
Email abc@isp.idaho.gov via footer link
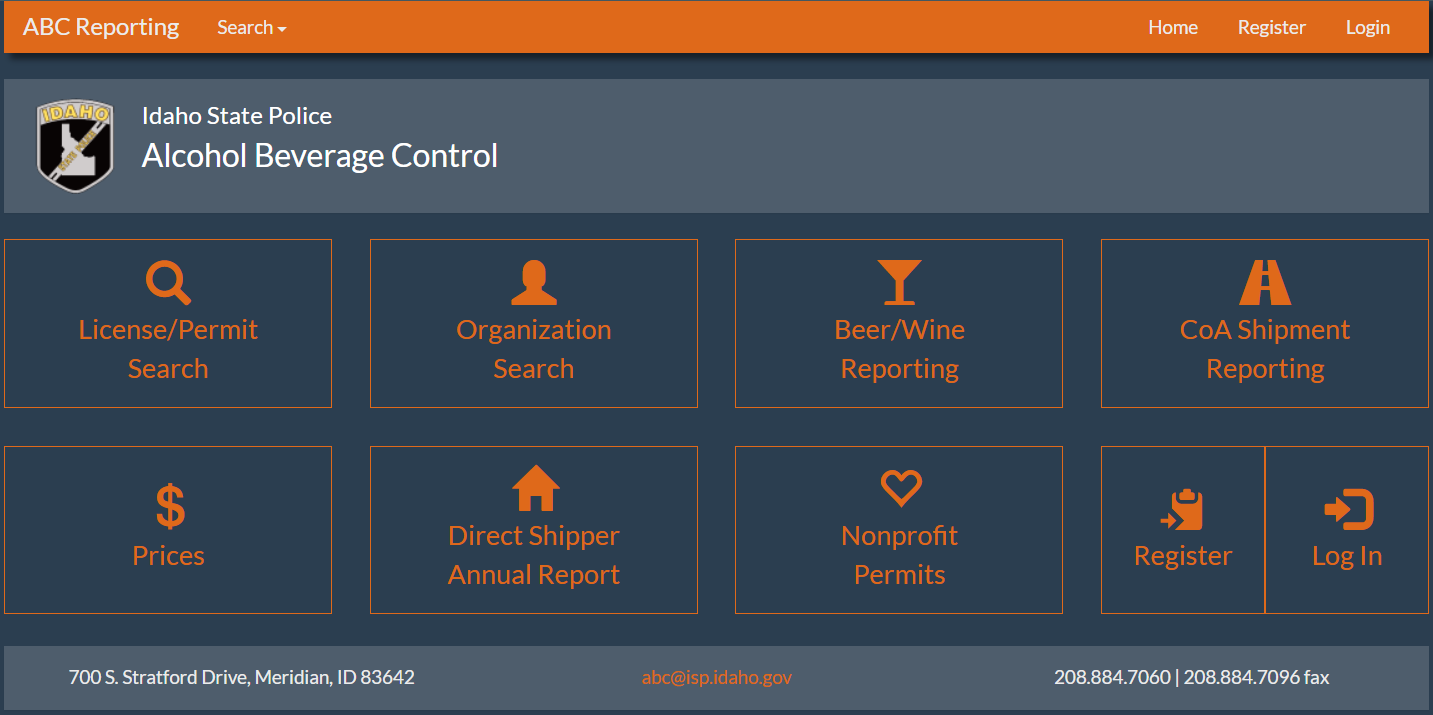point(716,677)
